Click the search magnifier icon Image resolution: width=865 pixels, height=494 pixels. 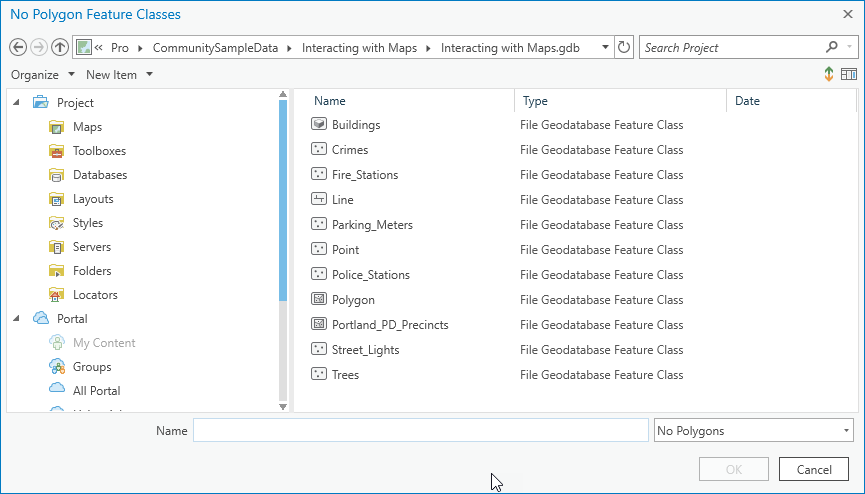point(832,47)
